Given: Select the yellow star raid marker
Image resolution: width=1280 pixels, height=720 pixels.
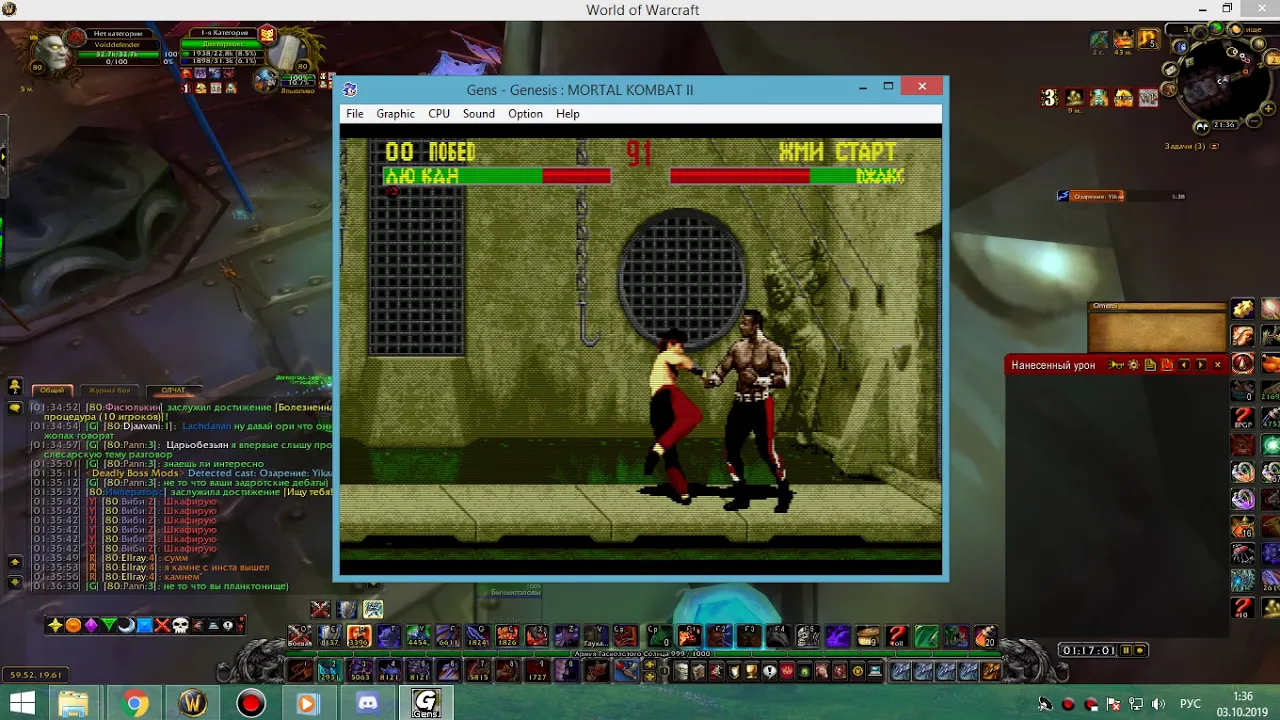Looking at the screenshot, I should click(x=55, y=625).
